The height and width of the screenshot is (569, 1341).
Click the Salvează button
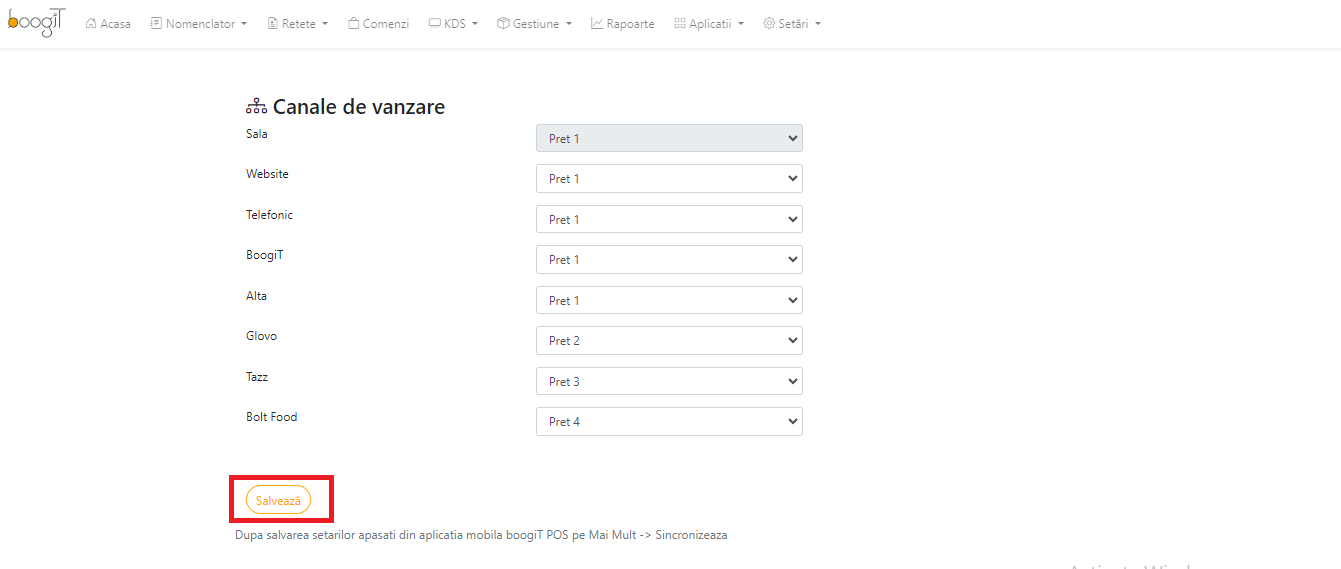(x=278, y=500)
